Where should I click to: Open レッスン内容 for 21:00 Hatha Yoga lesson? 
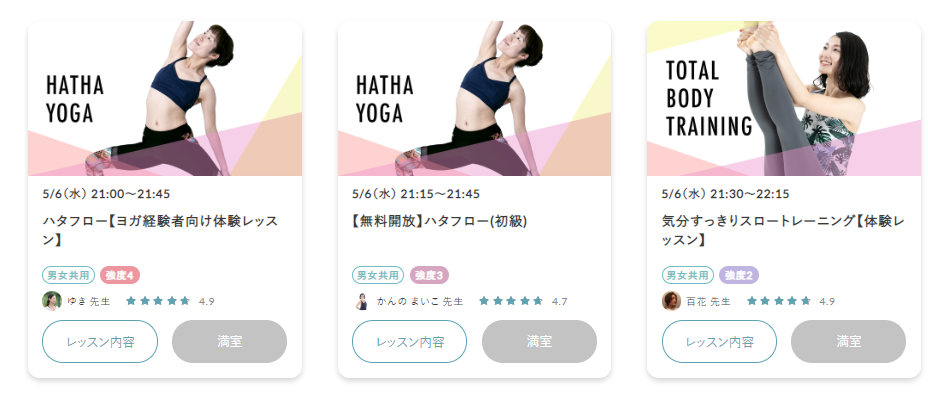(x=100, y=342)
